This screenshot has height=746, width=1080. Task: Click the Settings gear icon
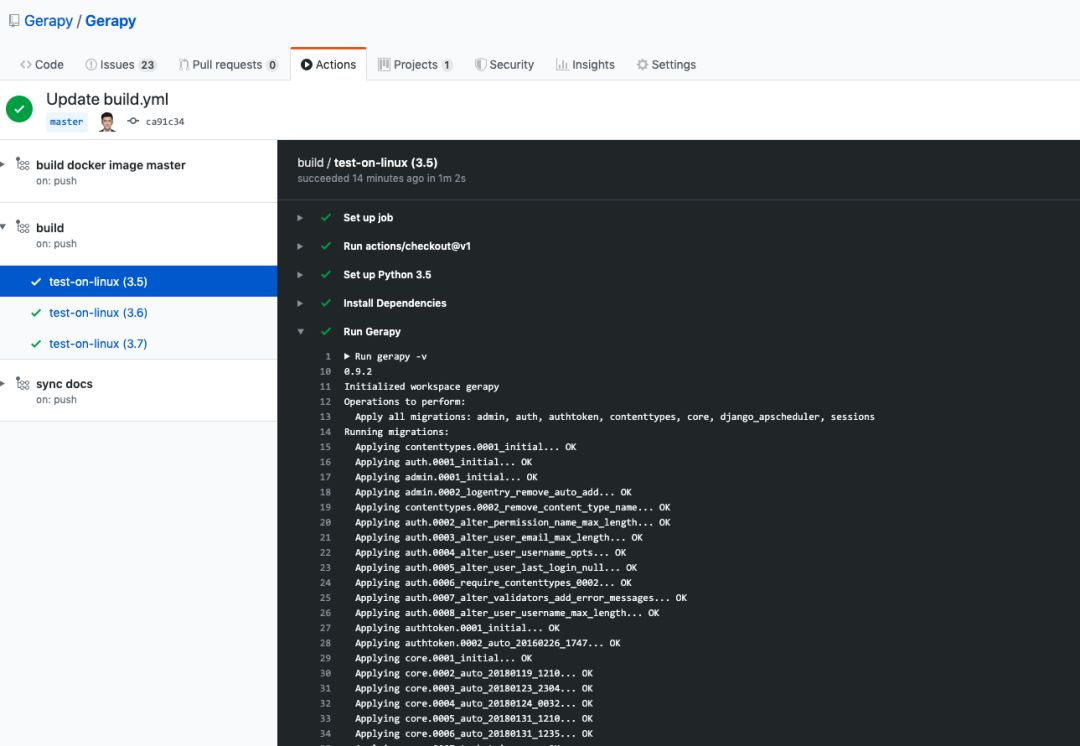[641, 64]
